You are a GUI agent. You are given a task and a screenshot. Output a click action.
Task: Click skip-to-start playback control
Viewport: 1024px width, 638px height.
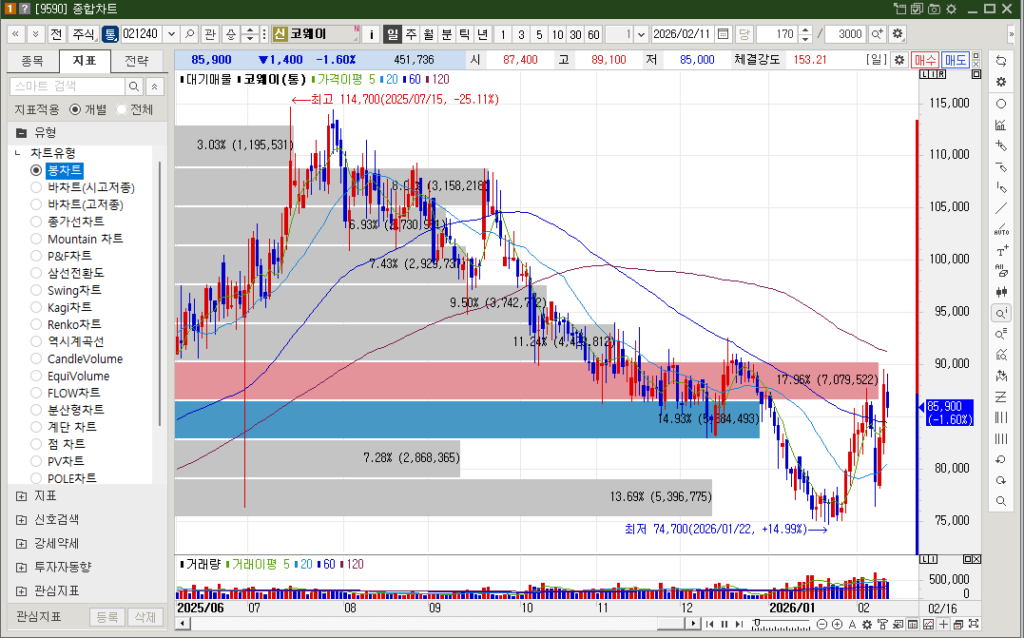(x=710, y=624)
